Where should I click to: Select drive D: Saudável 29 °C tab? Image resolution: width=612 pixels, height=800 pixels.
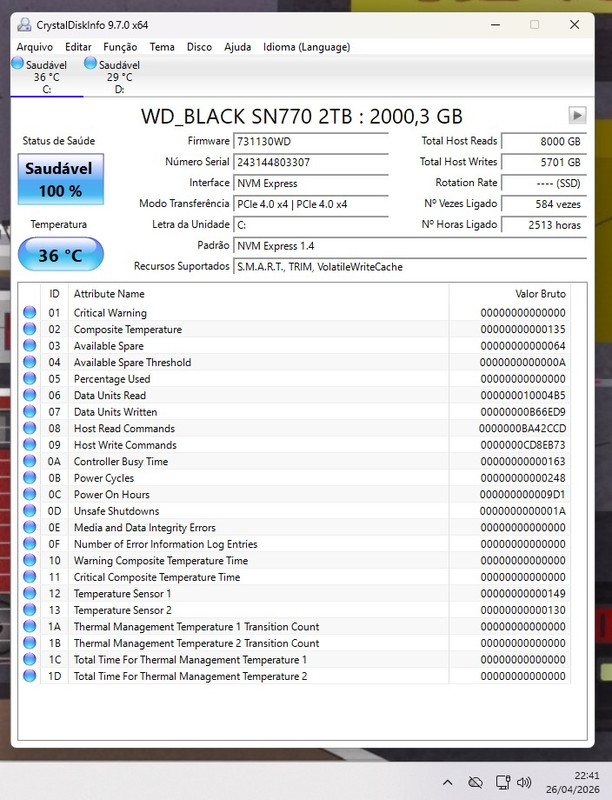[x=119, y=77]
